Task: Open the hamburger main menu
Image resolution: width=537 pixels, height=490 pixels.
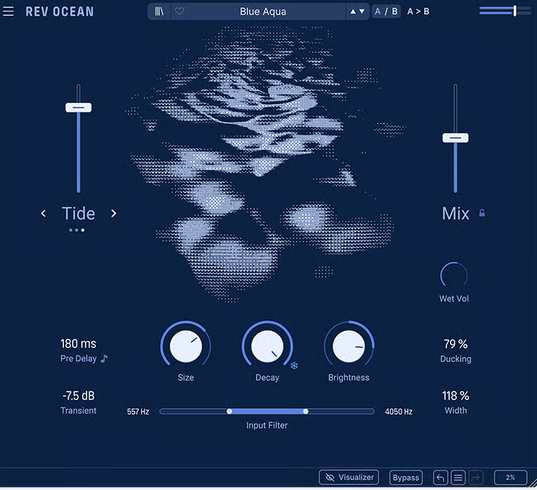Action: click(x=8, y=11)
